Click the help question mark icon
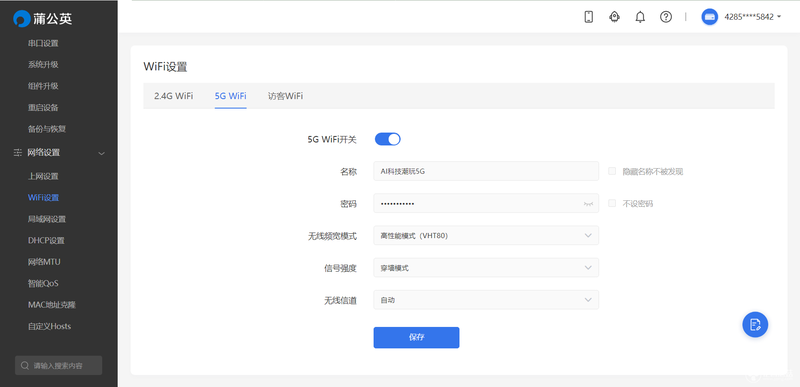Image resolution: width=800 pixels, height=387 pixels. pos(665,17)
